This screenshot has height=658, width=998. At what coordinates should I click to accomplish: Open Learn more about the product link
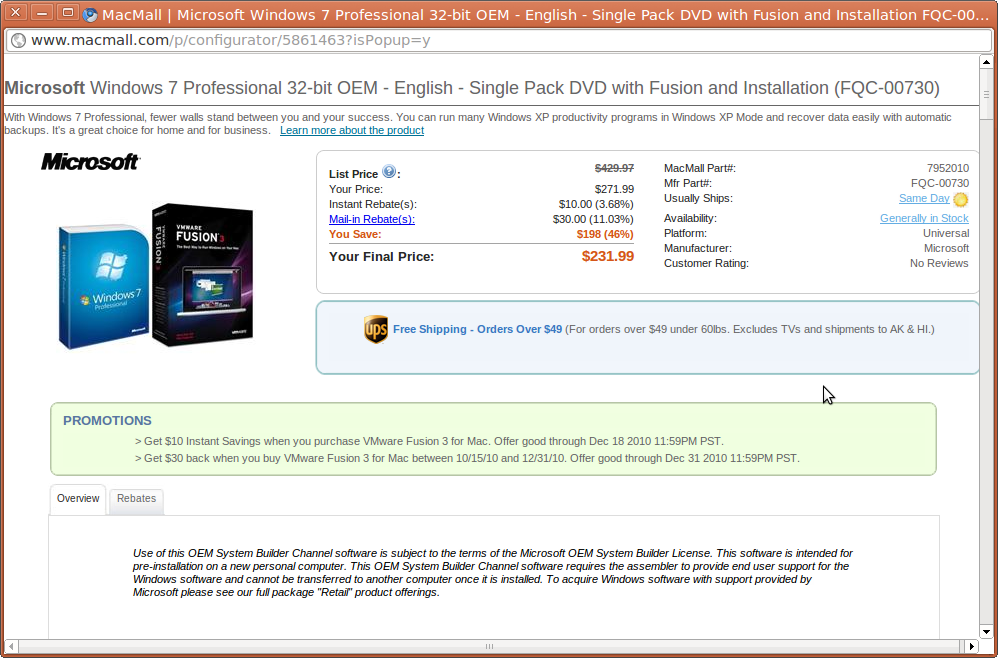click(x=352, y=130)
